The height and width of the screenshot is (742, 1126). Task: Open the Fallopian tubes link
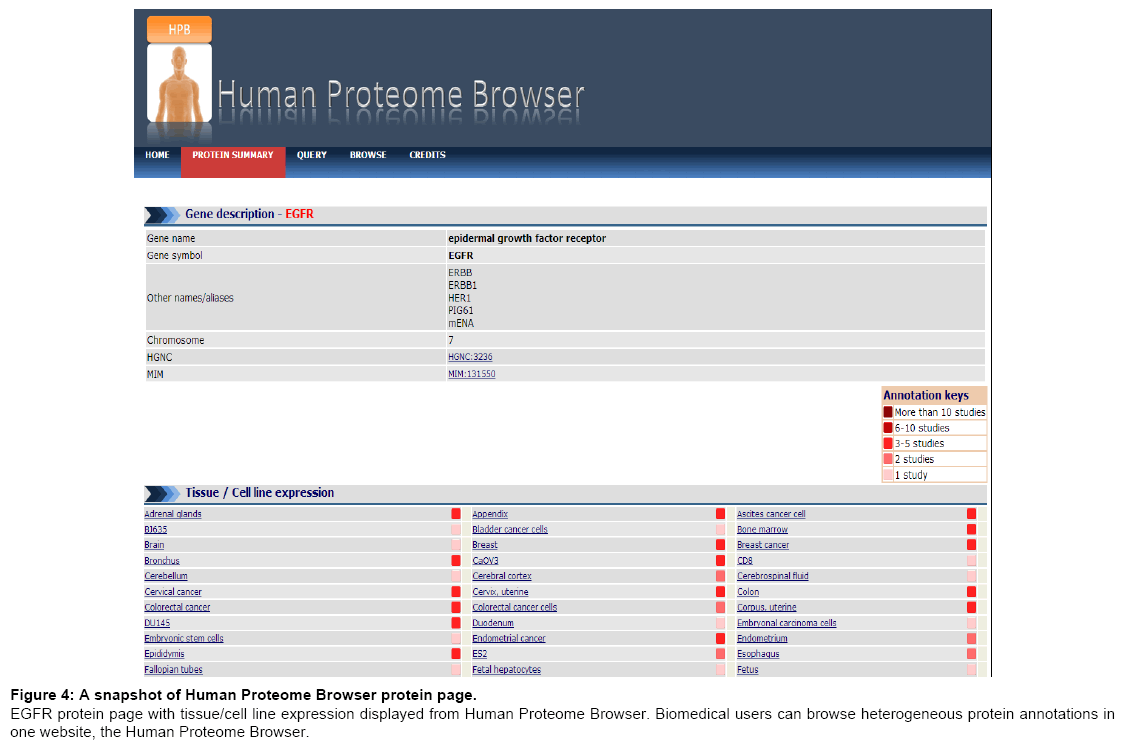(x=174, y=670)
